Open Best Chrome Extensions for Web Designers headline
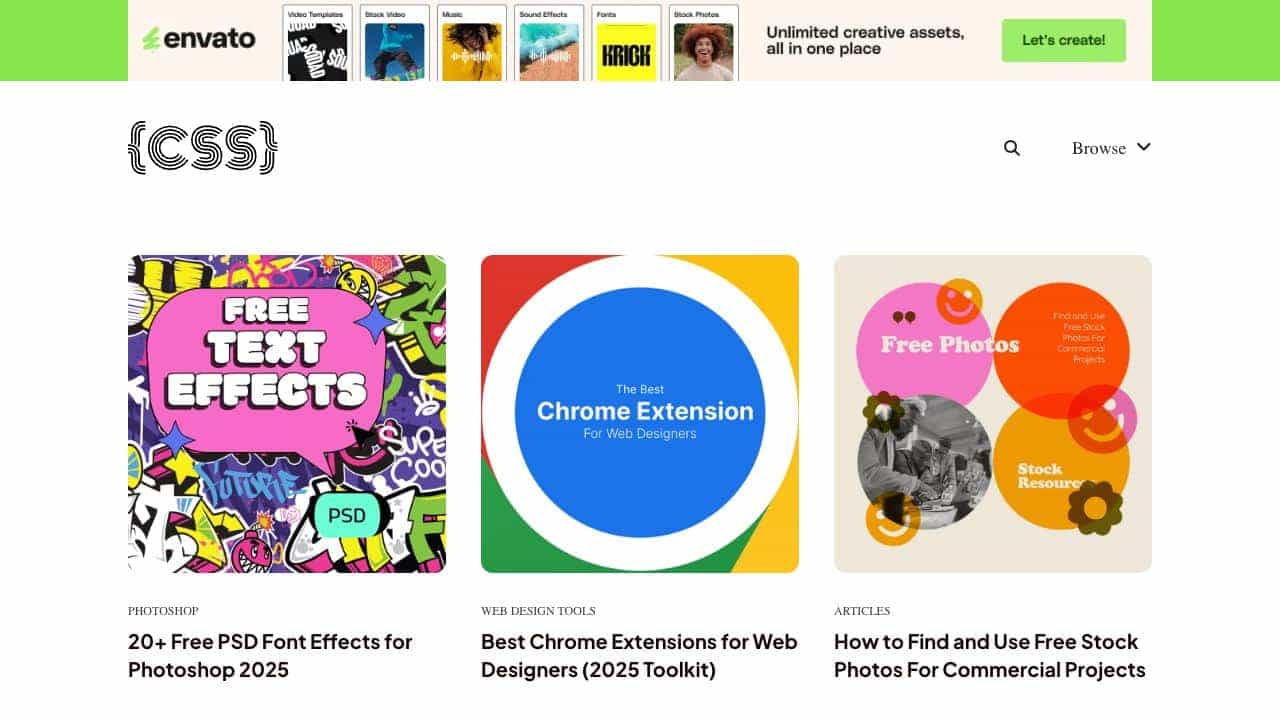Screen dimensions: 1280x720 click(639, 656)
